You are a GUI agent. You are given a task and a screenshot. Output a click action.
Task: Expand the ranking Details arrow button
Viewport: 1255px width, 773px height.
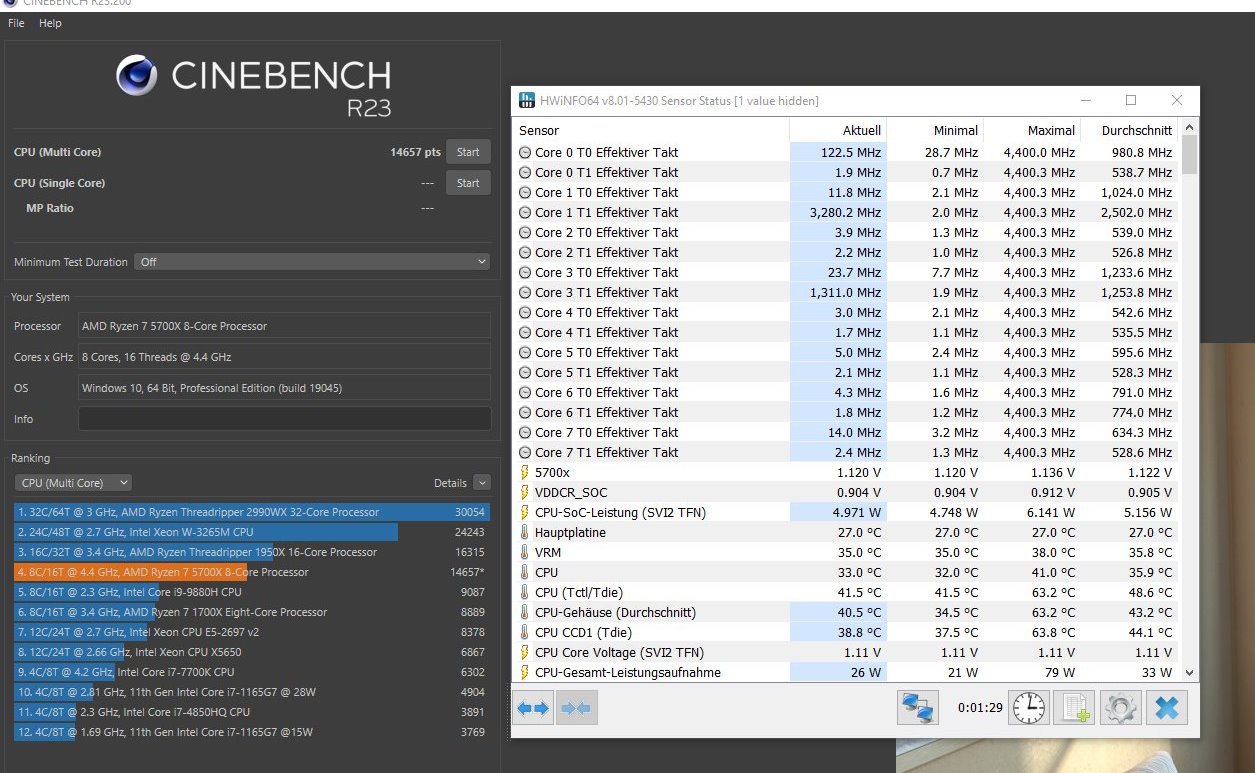click(482, 483)
